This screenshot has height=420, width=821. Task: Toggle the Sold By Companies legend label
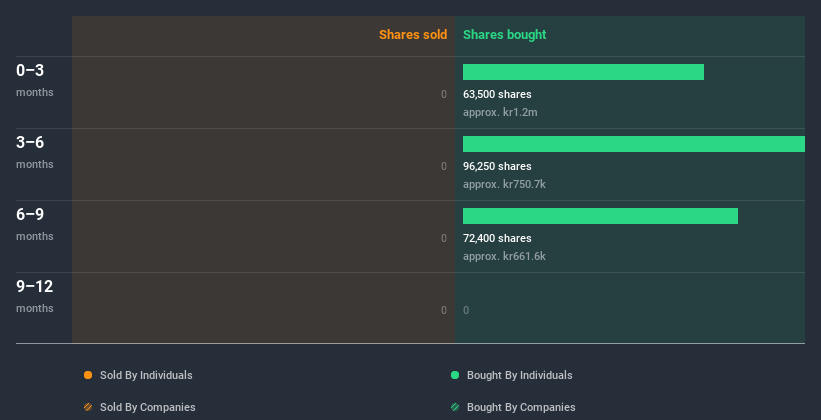click(x=147, y=407)
